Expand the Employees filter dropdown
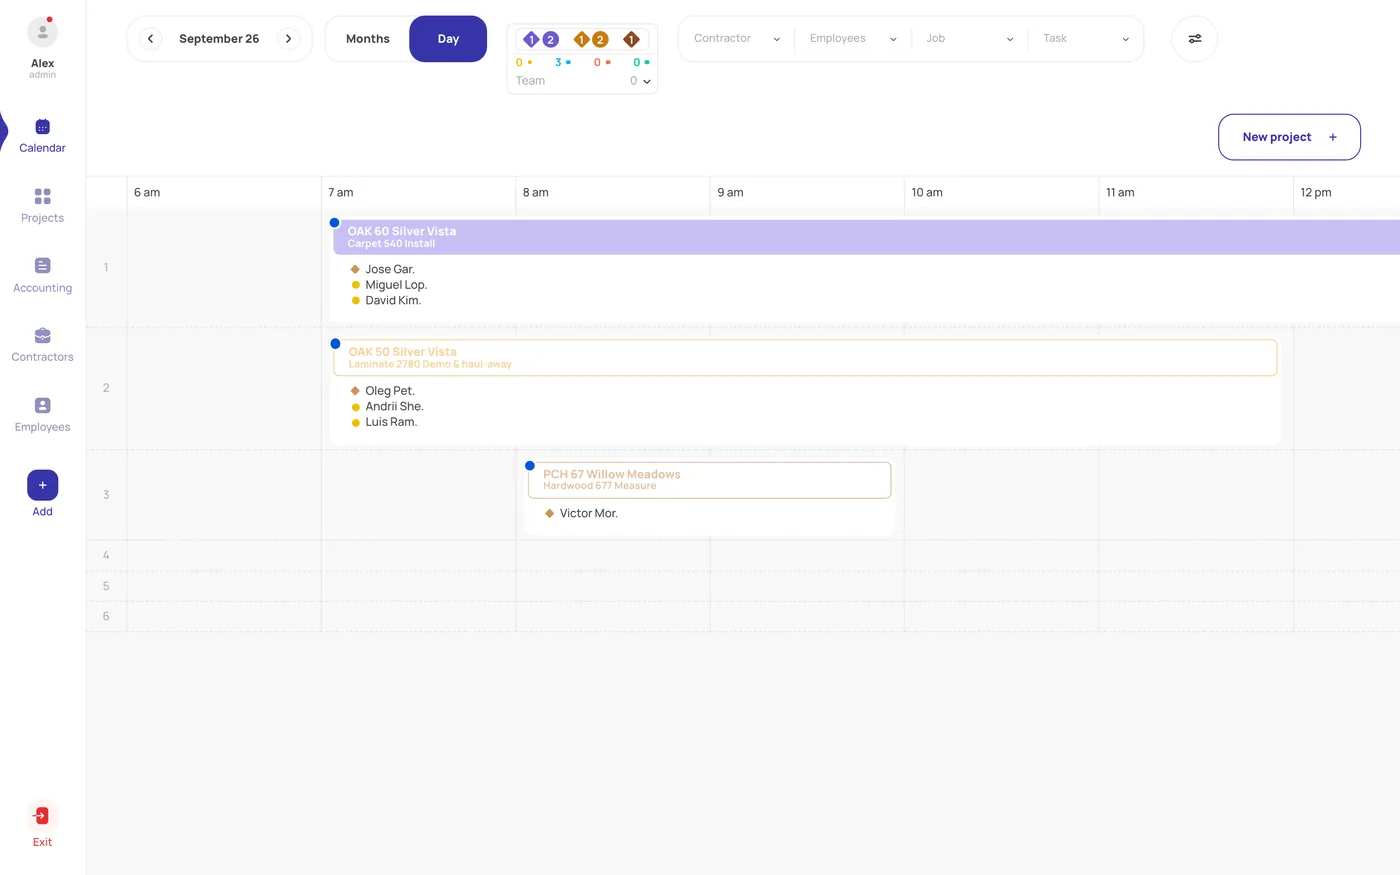 tap(853, 39)
